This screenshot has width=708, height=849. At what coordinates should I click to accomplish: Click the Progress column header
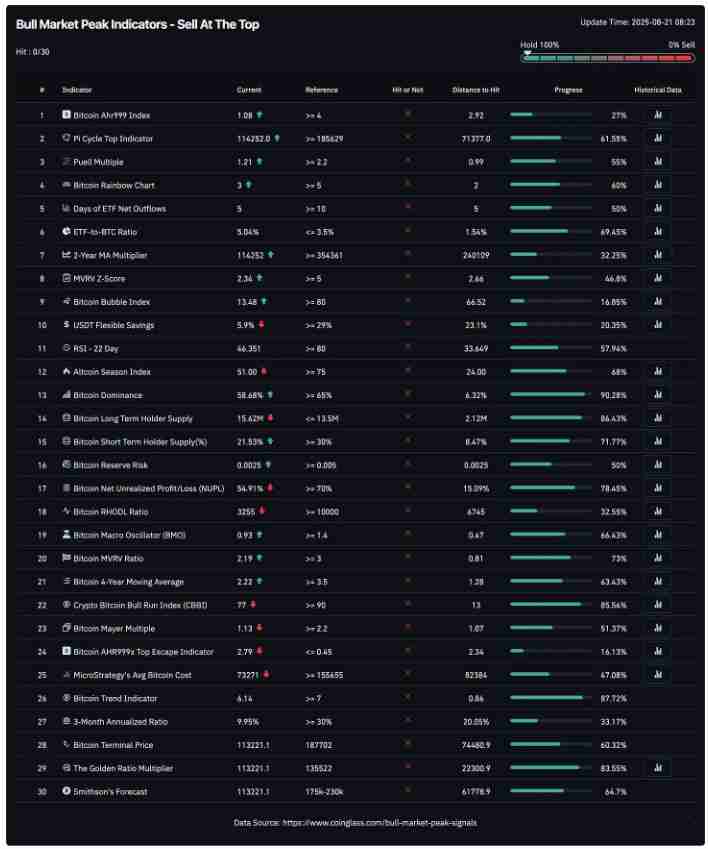click(x=568, y=90)
